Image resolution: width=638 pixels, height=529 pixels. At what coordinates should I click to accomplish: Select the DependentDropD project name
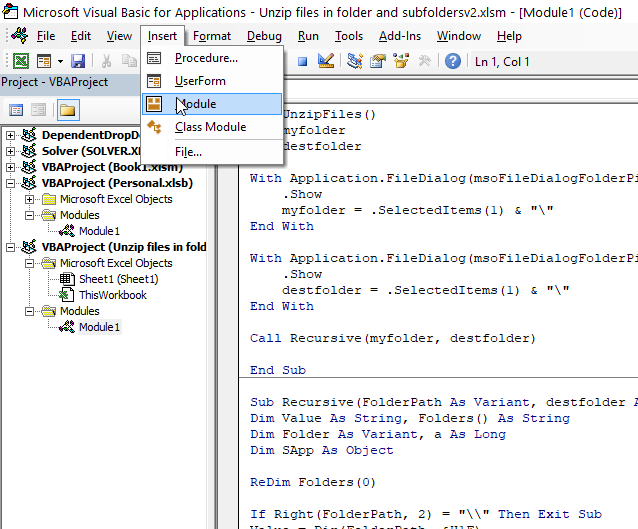[x=91, y=135]
